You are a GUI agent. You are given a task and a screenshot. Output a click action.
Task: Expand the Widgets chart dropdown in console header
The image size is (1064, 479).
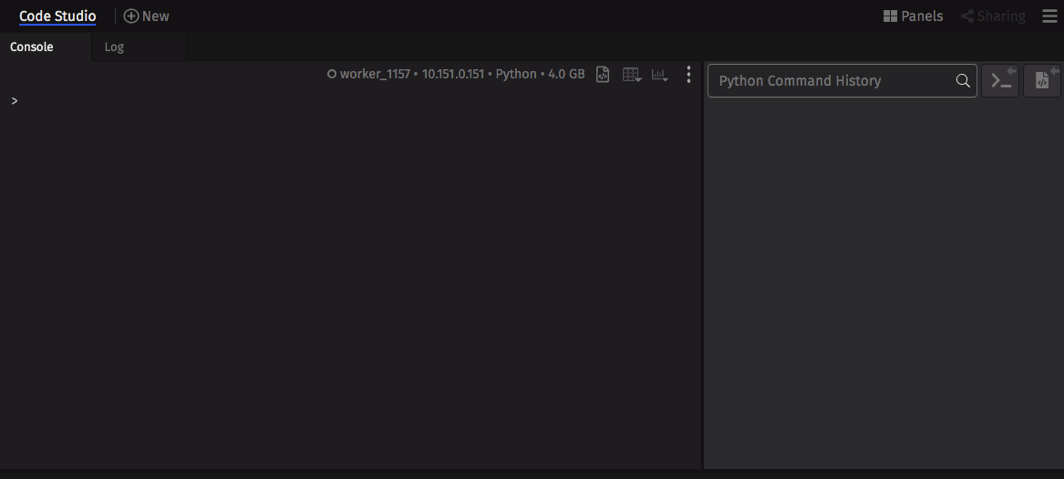660,75
